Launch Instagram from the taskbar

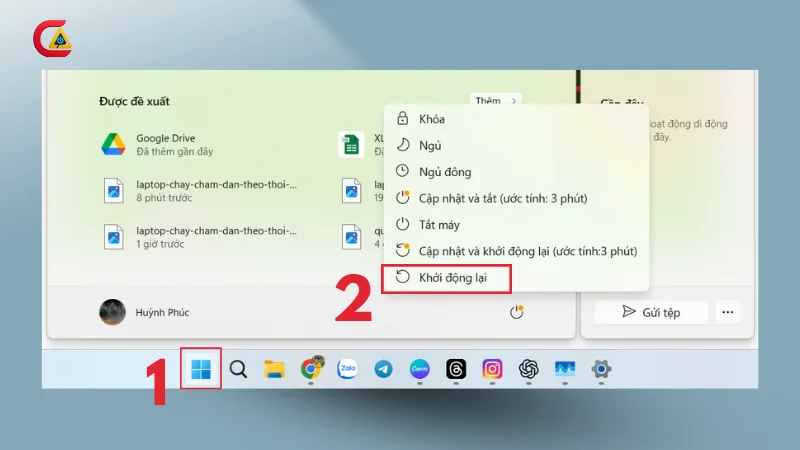(x=492, y=369)
